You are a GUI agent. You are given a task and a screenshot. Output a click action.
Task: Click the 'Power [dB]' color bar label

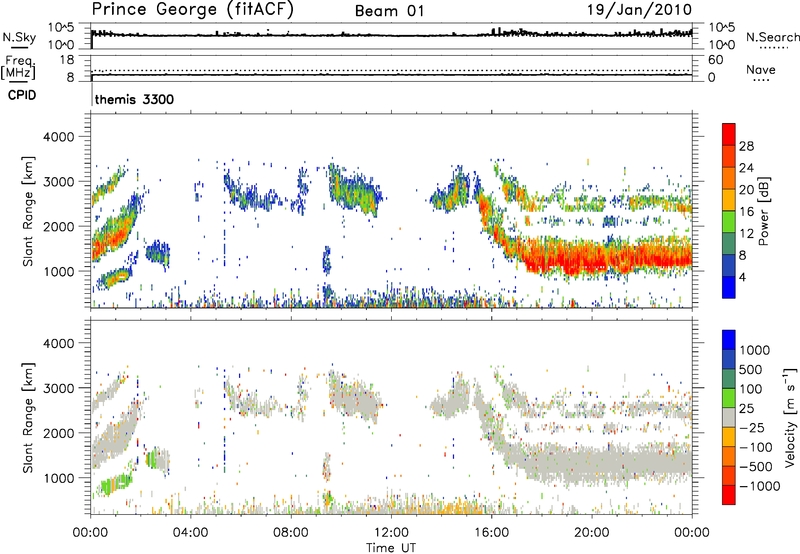pos(764,211)
